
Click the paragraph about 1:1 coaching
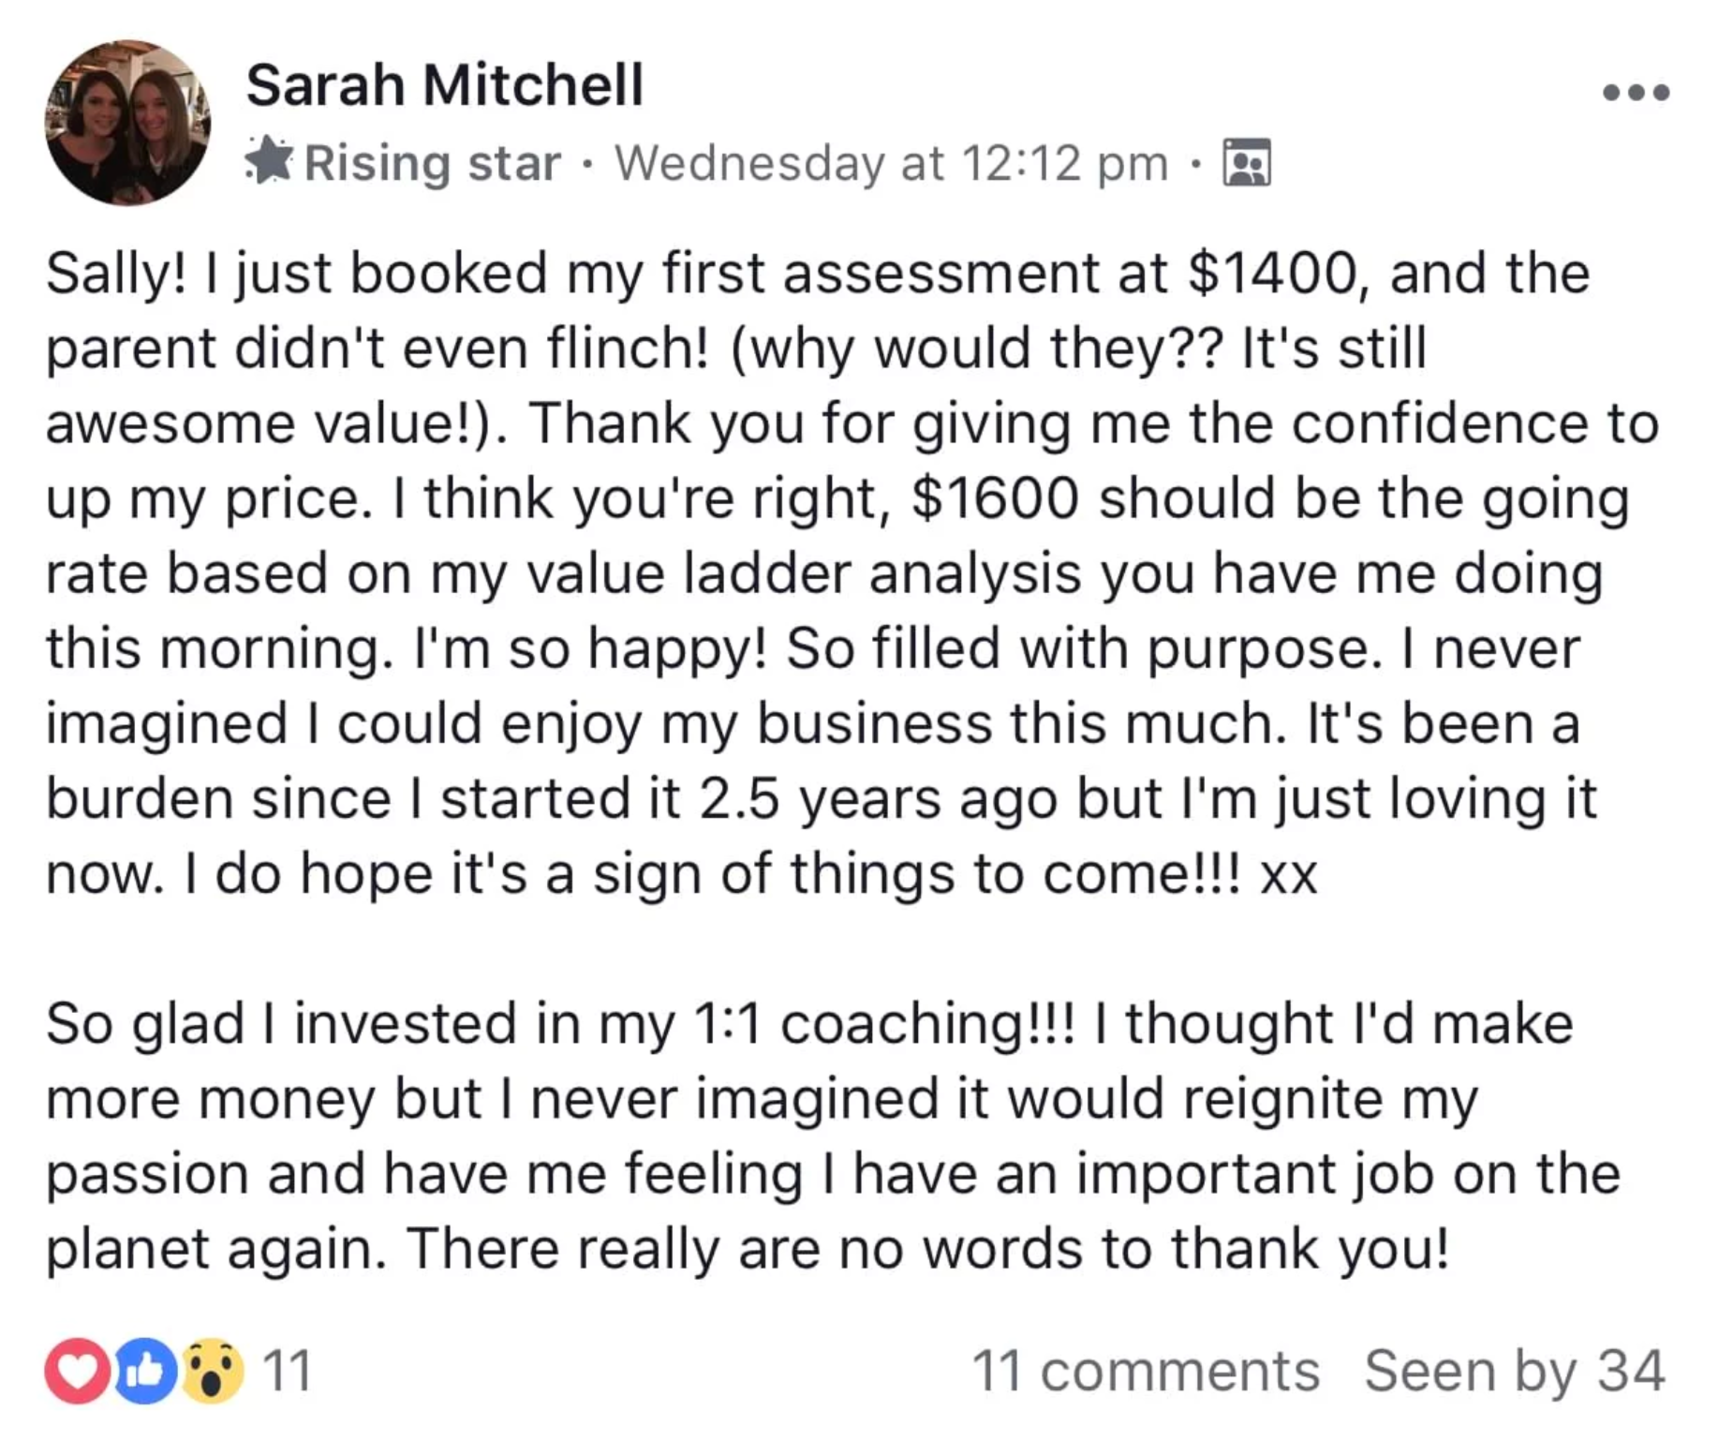tap(833, 1136)
